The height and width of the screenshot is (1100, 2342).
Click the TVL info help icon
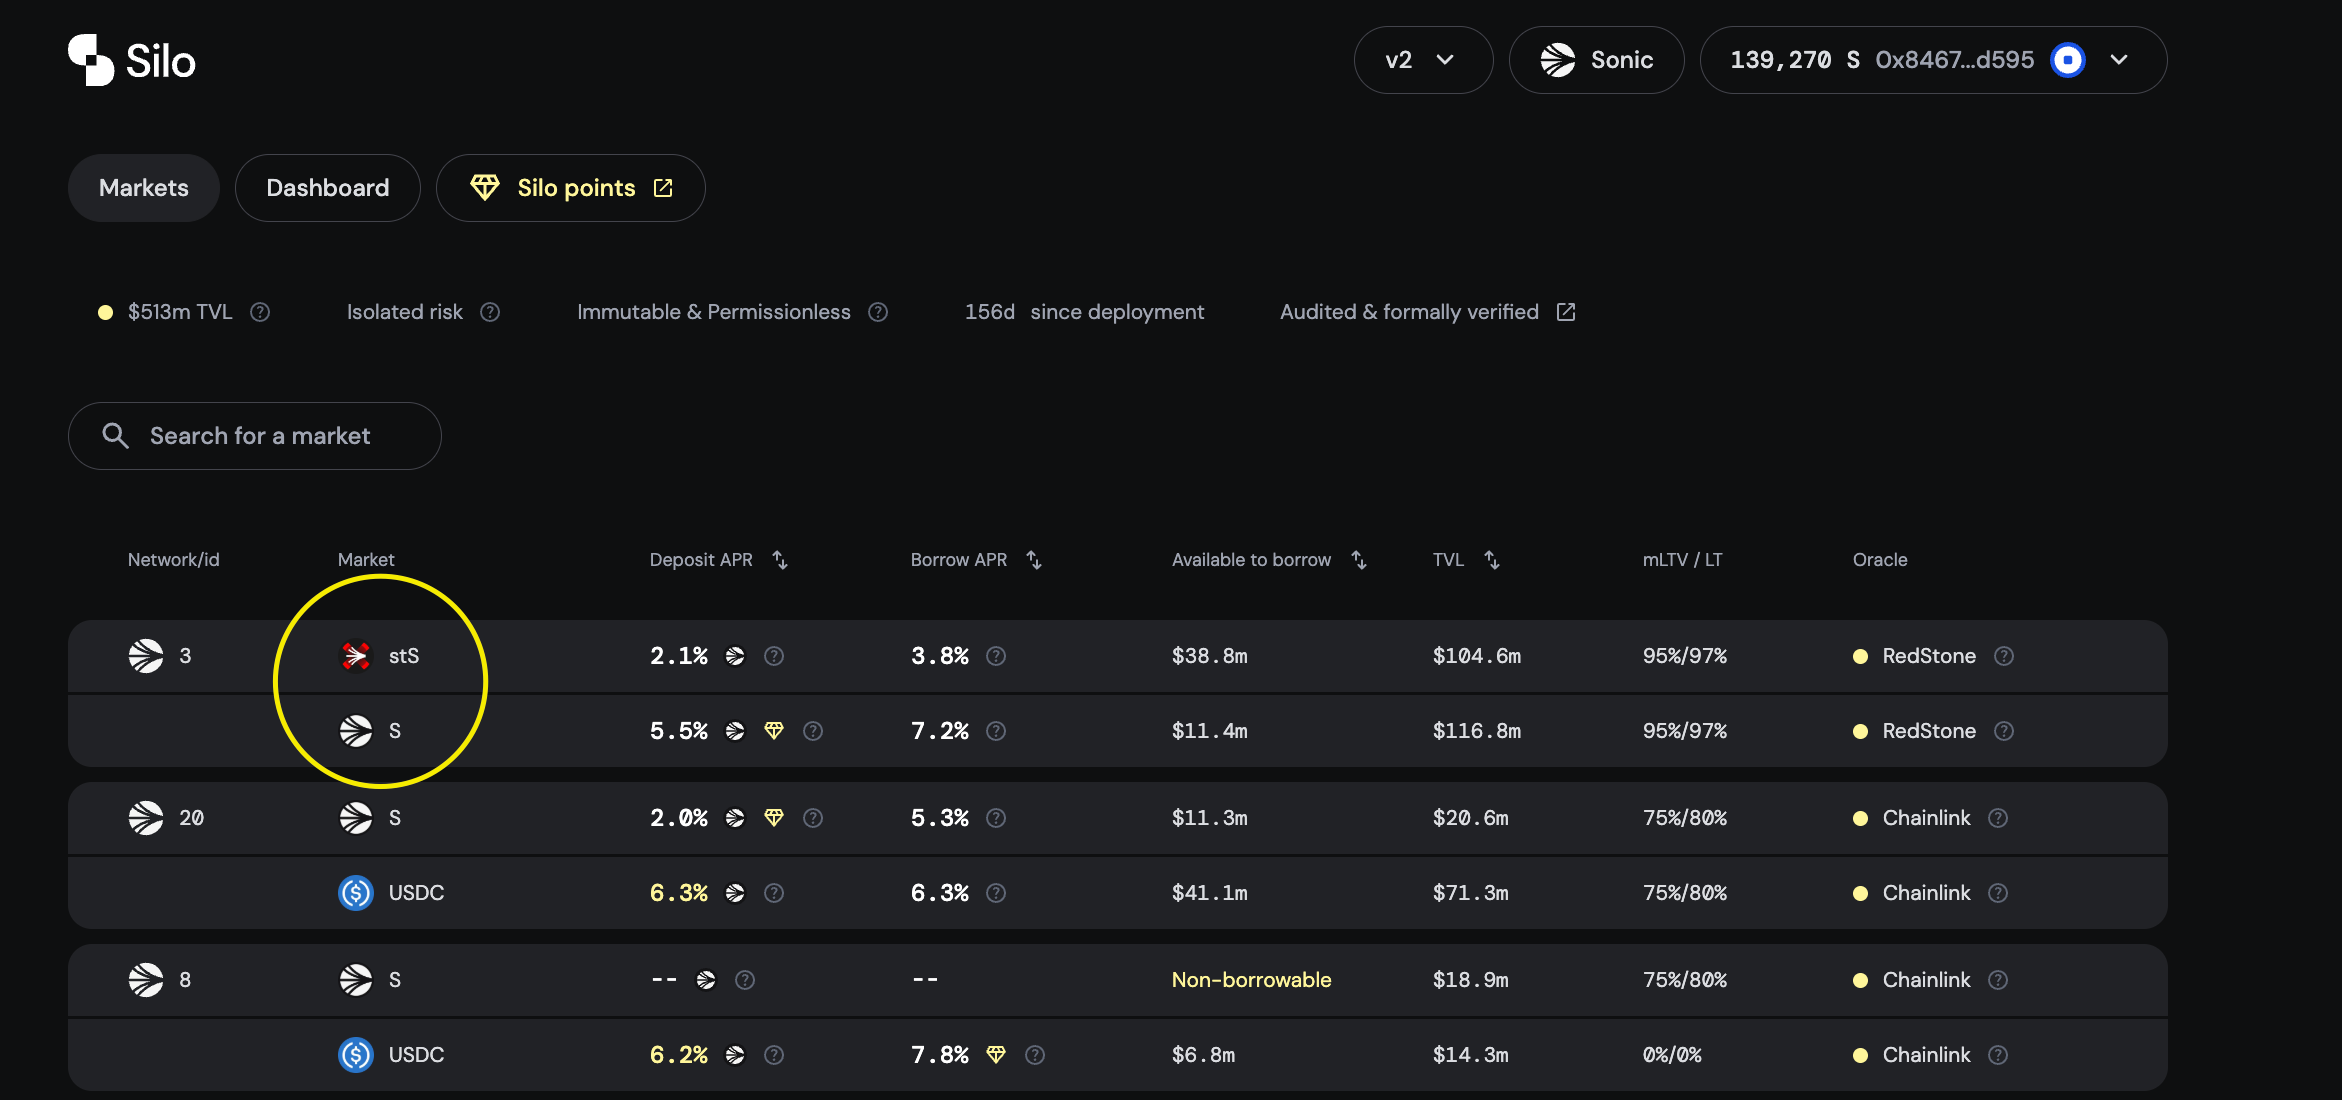coord(260,312)
